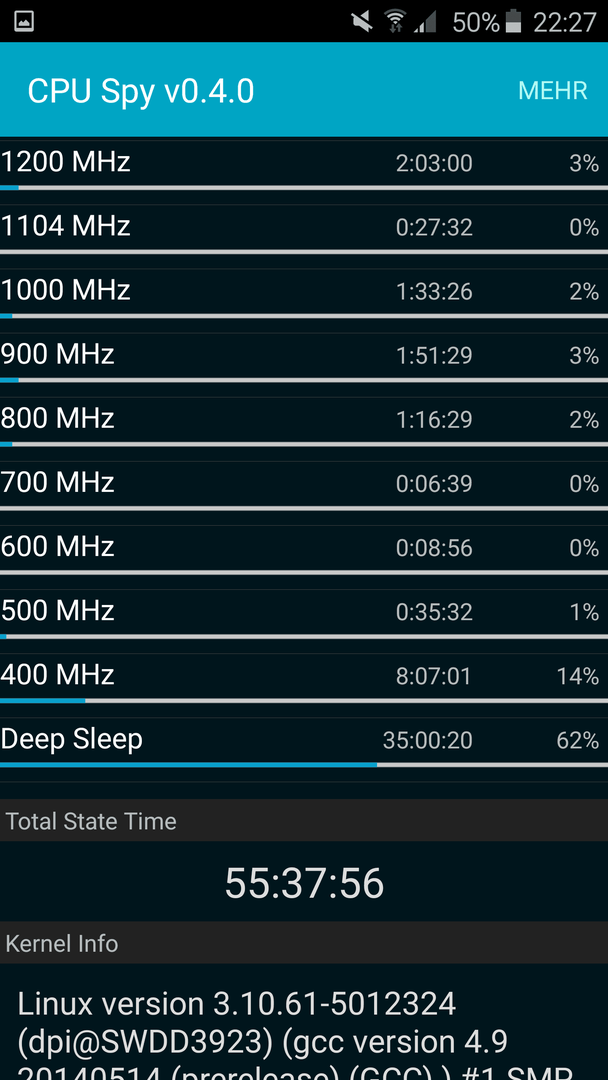Open the MEHR overflow menu
The width and height of the screenshot is (608, 1080).
pyautogui.click(x=552, y=90)
